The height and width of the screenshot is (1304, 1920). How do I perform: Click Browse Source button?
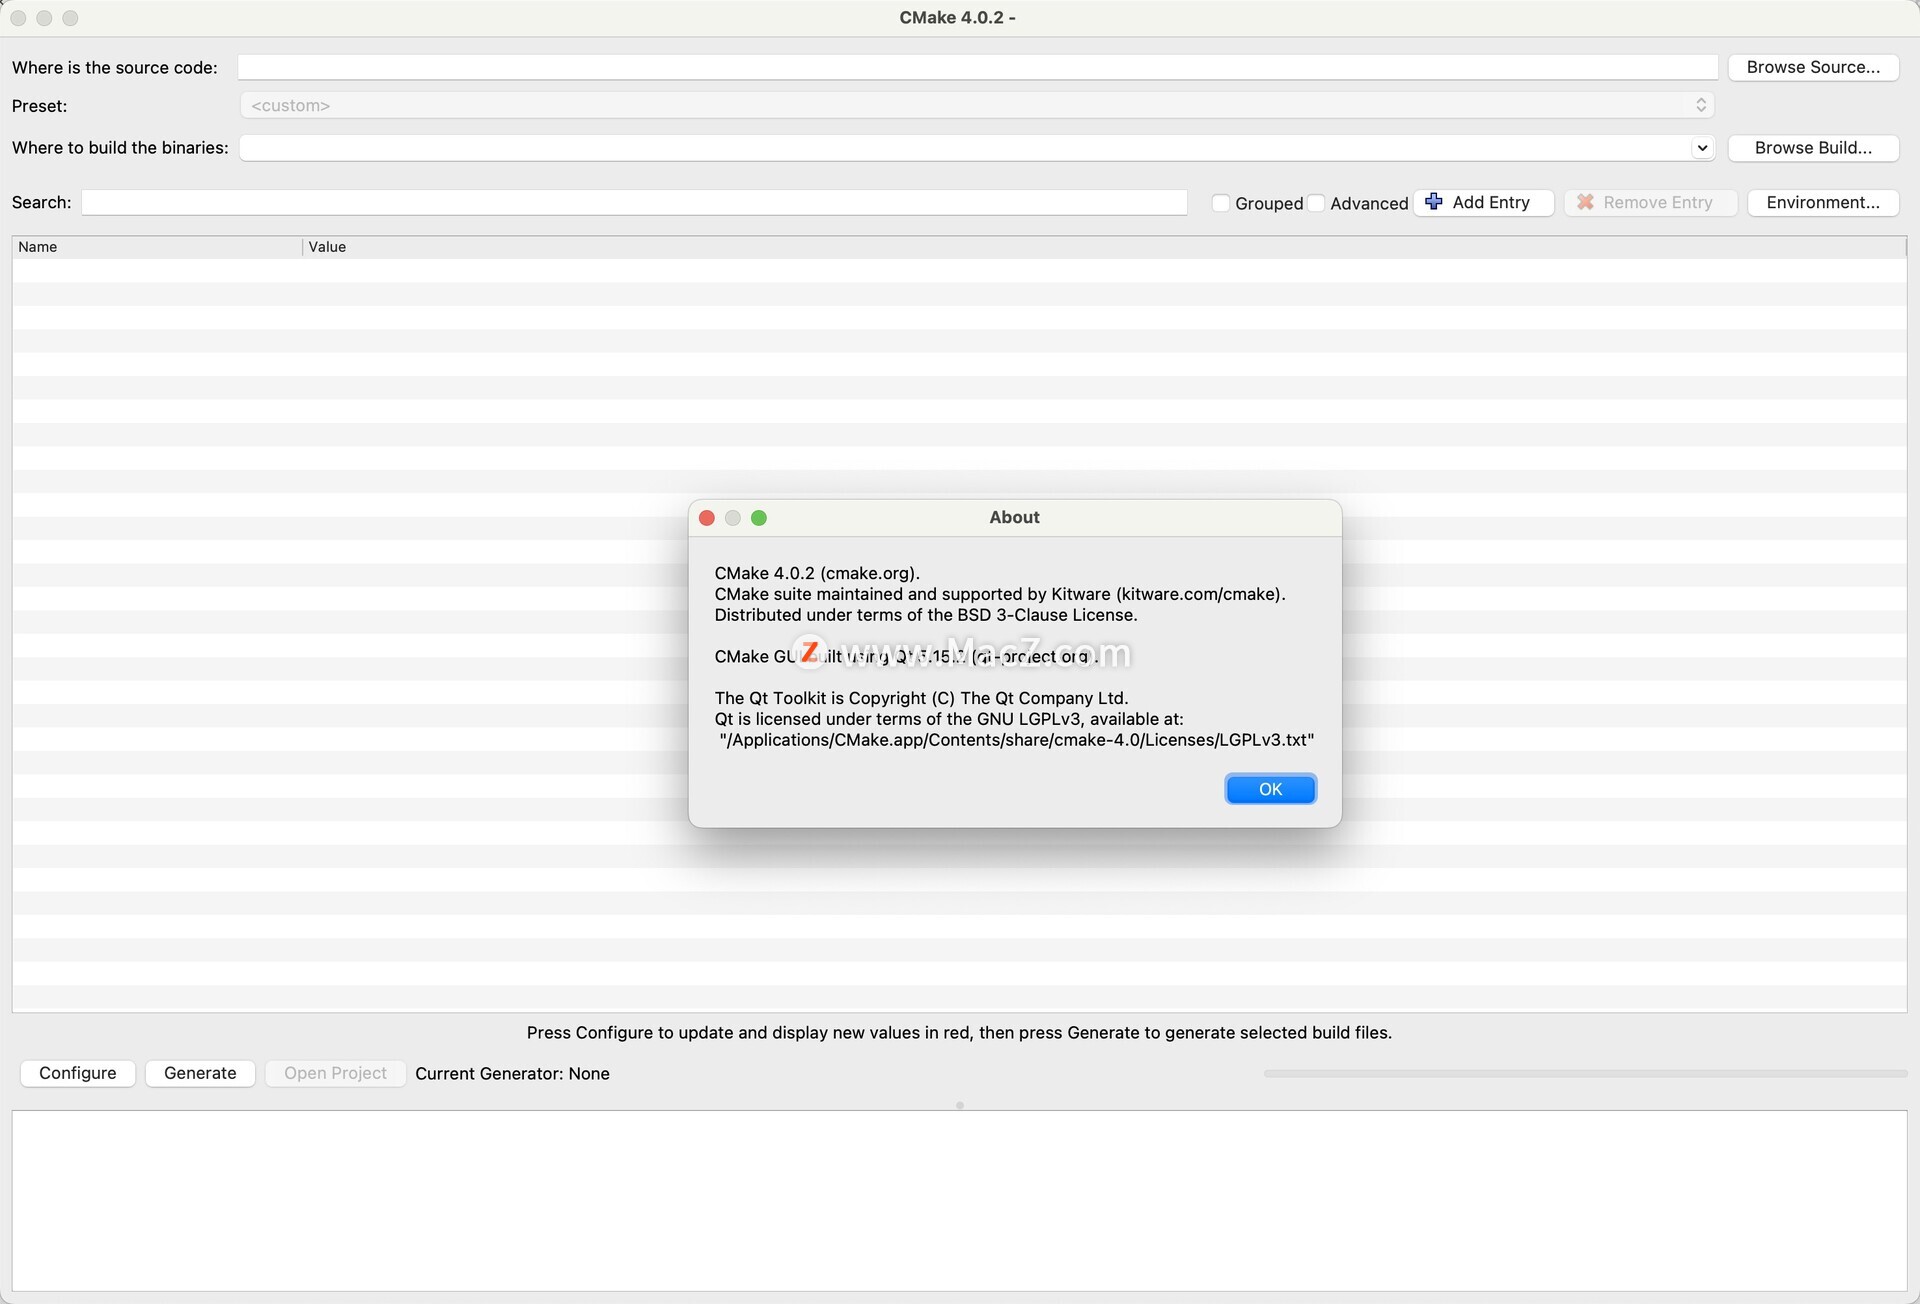pos(1813,67)
